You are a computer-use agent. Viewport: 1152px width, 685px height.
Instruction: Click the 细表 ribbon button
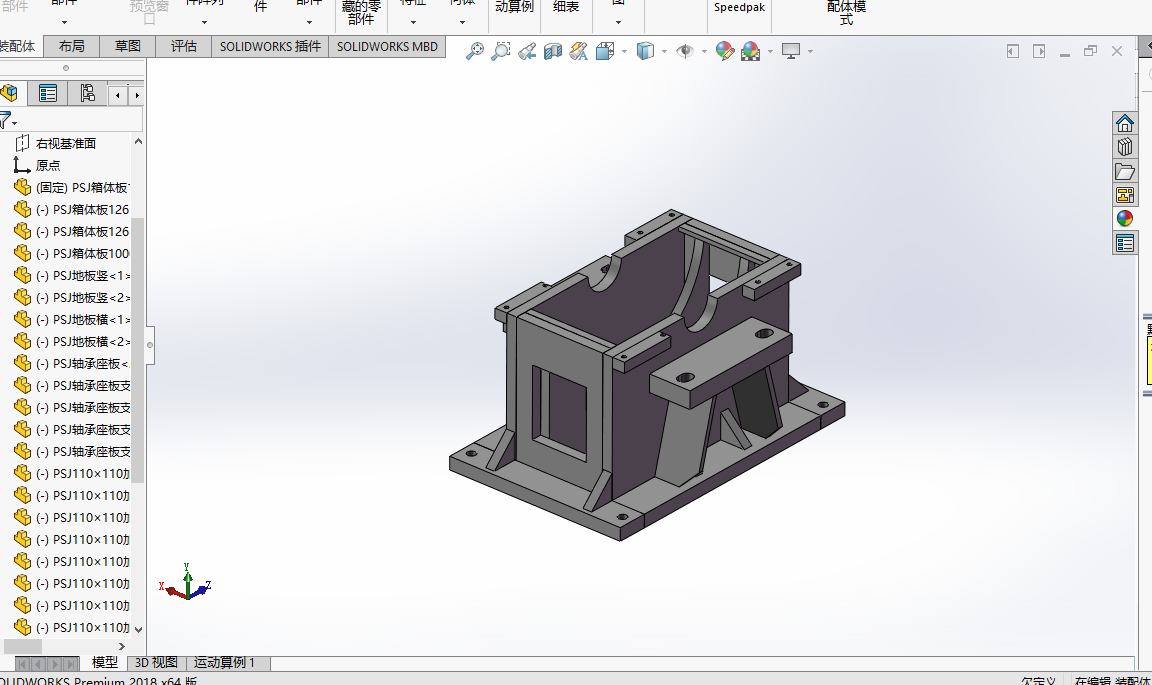pos(566,7)
